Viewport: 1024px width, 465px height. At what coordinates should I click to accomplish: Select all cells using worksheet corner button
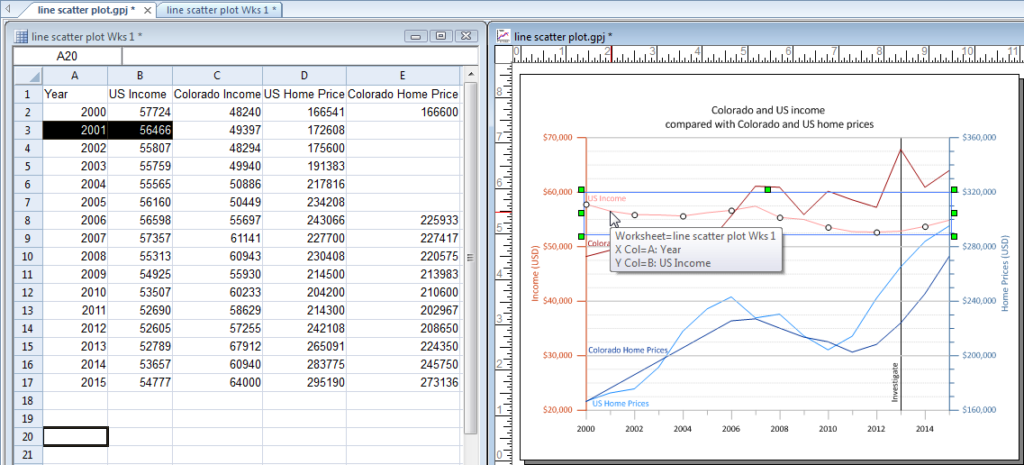coord(27,75)
